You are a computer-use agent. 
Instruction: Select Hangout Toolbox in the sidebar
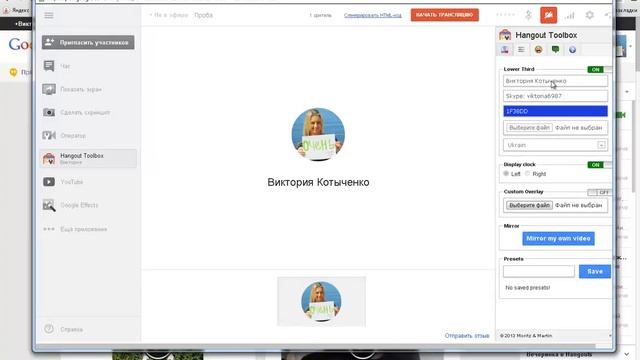tap(88, 158)
